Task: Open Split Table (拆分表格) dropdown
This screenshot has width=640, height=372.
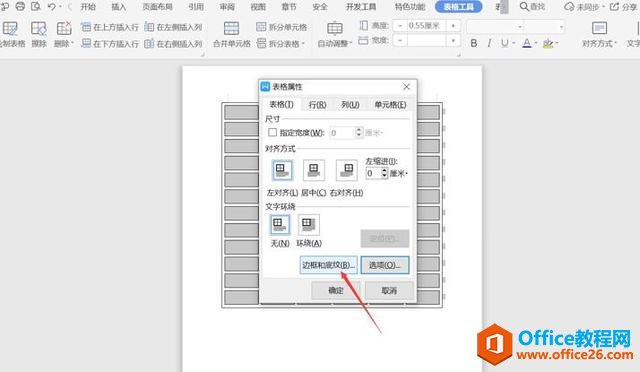Action: 281,43
